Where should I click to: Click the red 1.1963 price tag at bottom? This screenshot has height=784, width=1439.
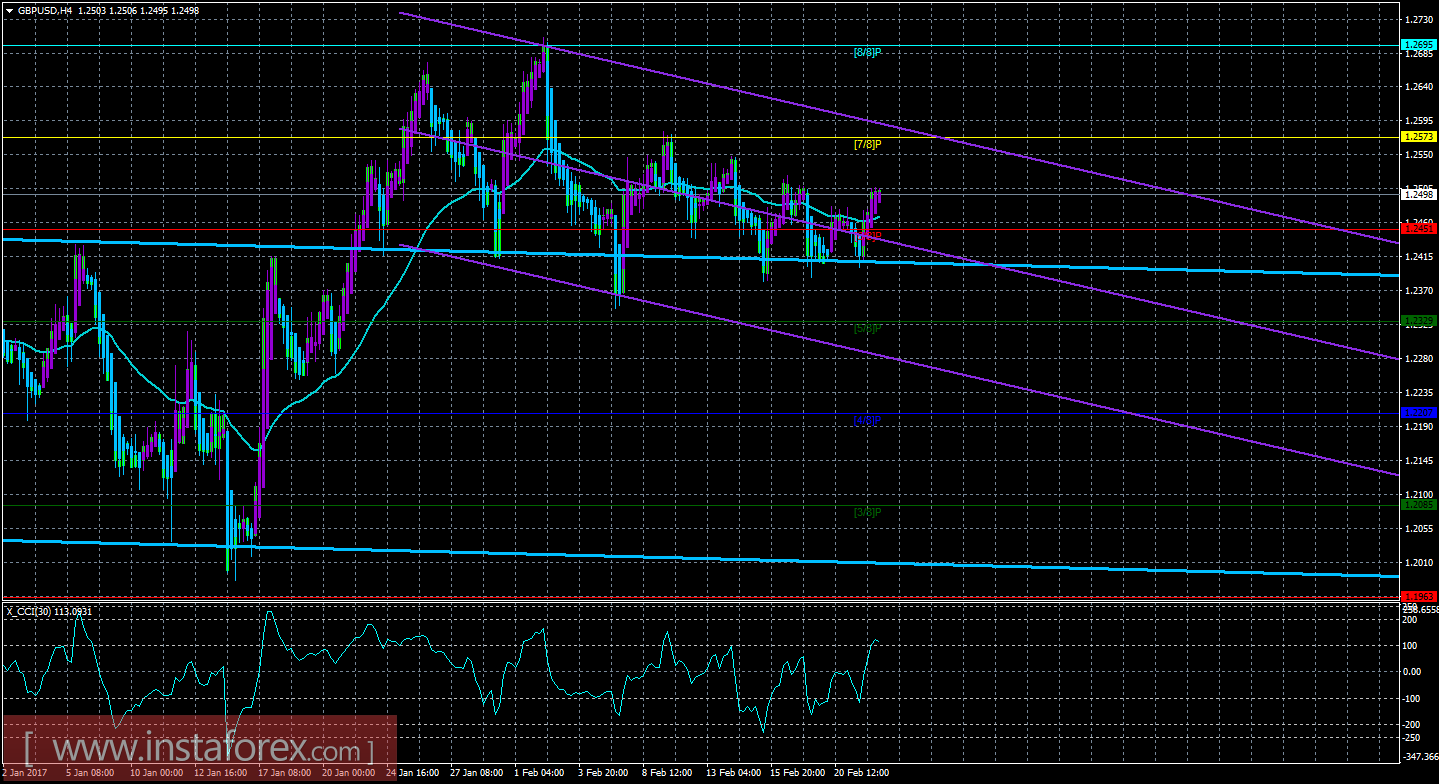tap(1419, 596)
